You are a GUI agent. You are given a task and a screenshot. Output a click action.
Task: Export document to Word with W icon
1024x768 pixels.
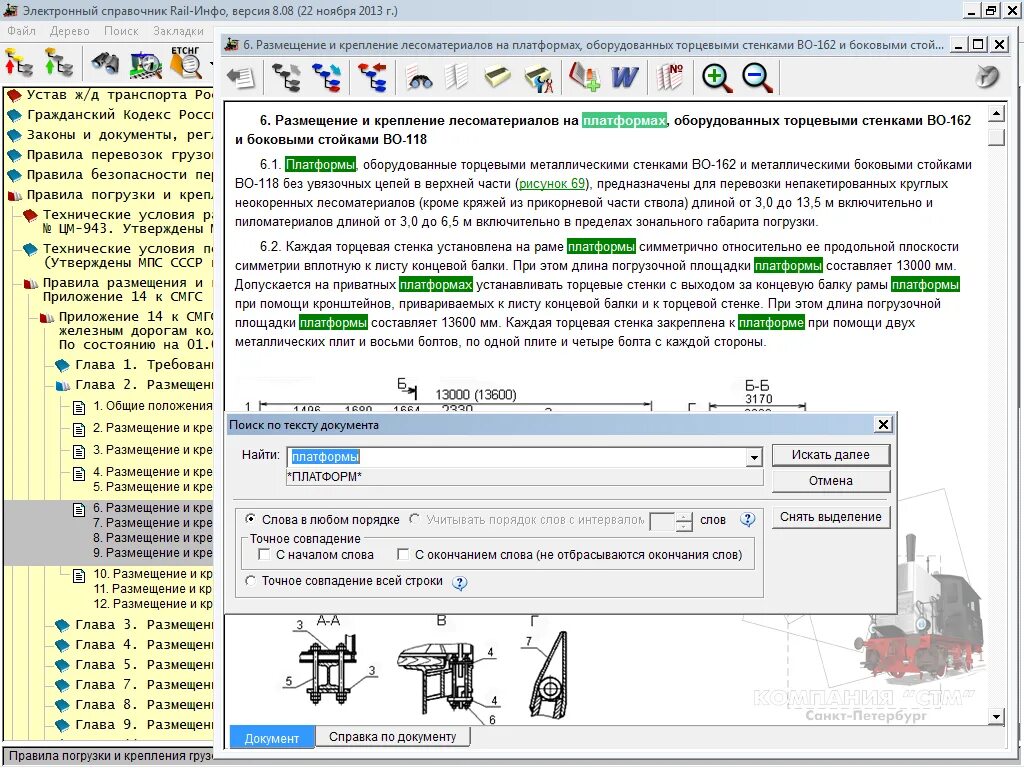point(624,78)
